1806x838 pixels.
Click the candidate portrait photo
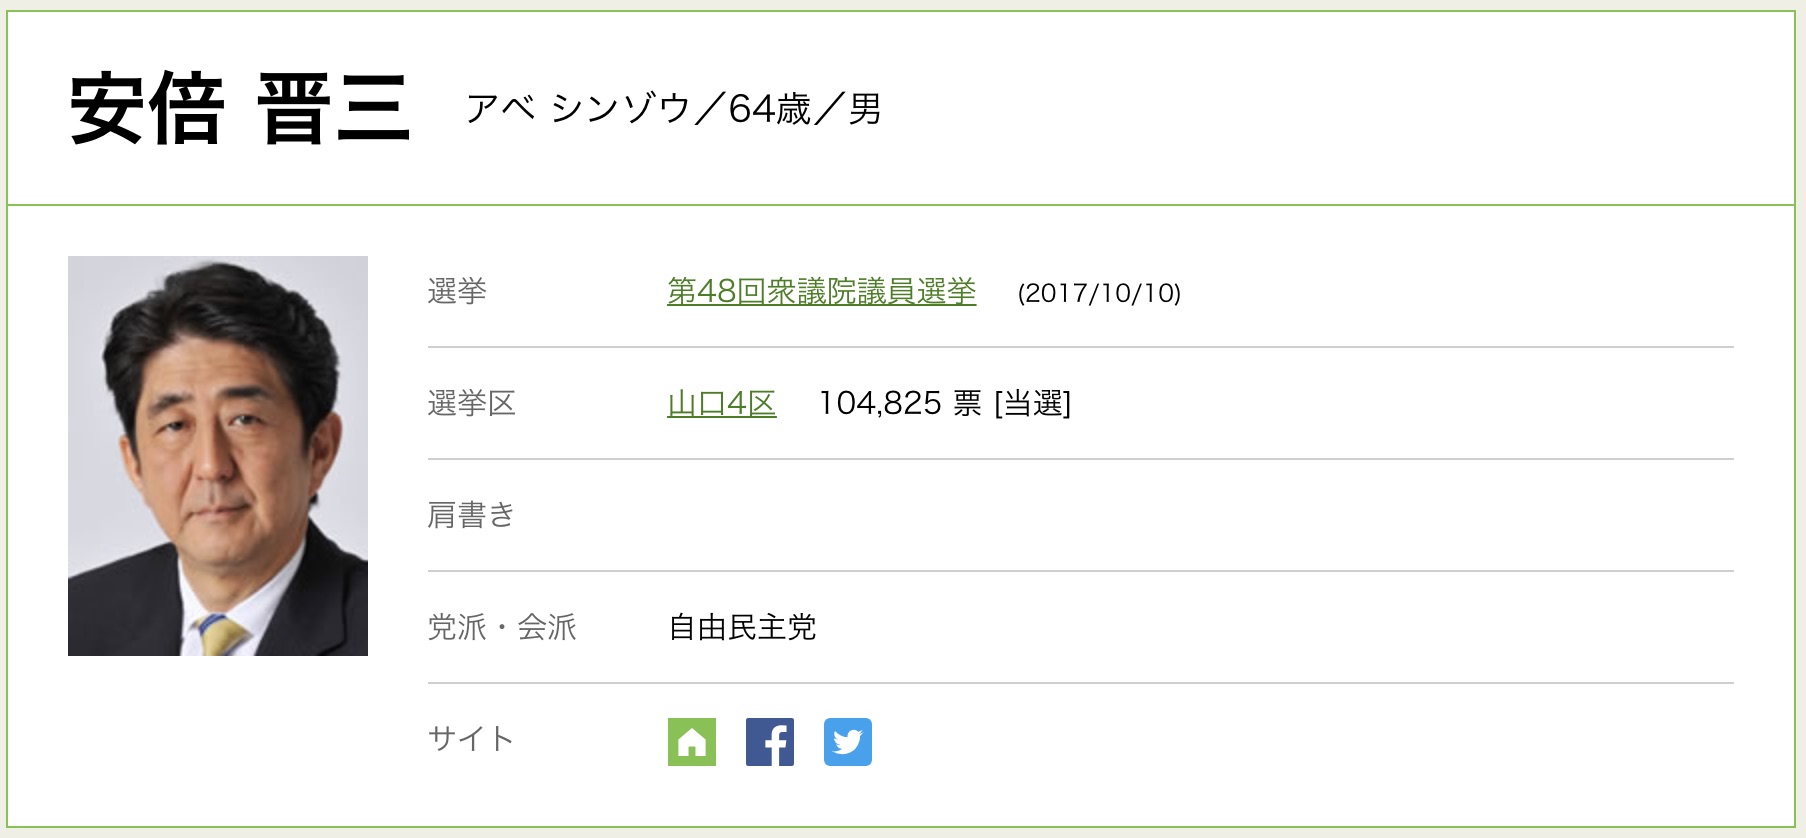218,456
